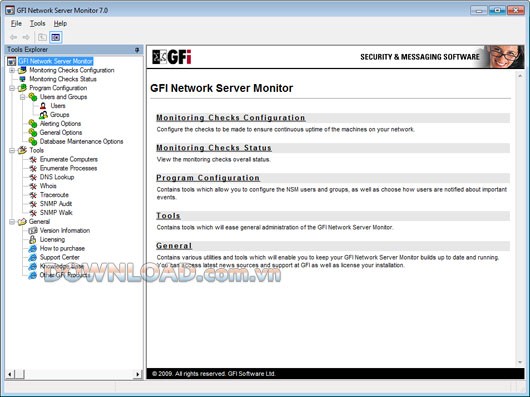Click the Version Information icon
530x397 pixels.
click(x=33, y=230)
